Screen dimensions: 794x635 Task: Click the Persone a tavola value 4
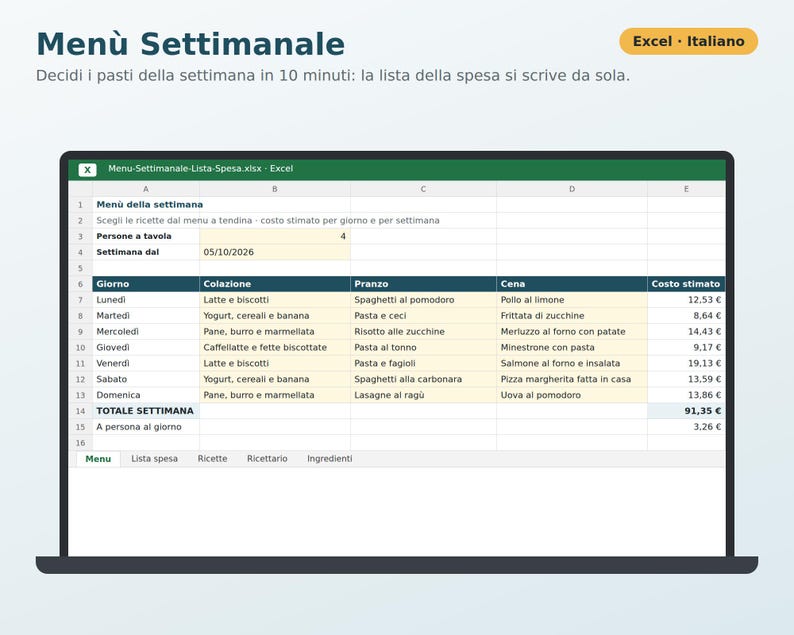point(274,236)
